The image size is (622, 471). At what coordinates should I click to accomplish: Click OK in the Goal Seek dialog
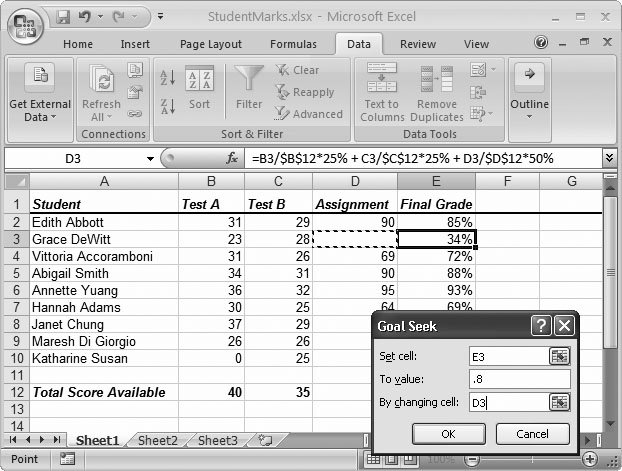[447, 433]
